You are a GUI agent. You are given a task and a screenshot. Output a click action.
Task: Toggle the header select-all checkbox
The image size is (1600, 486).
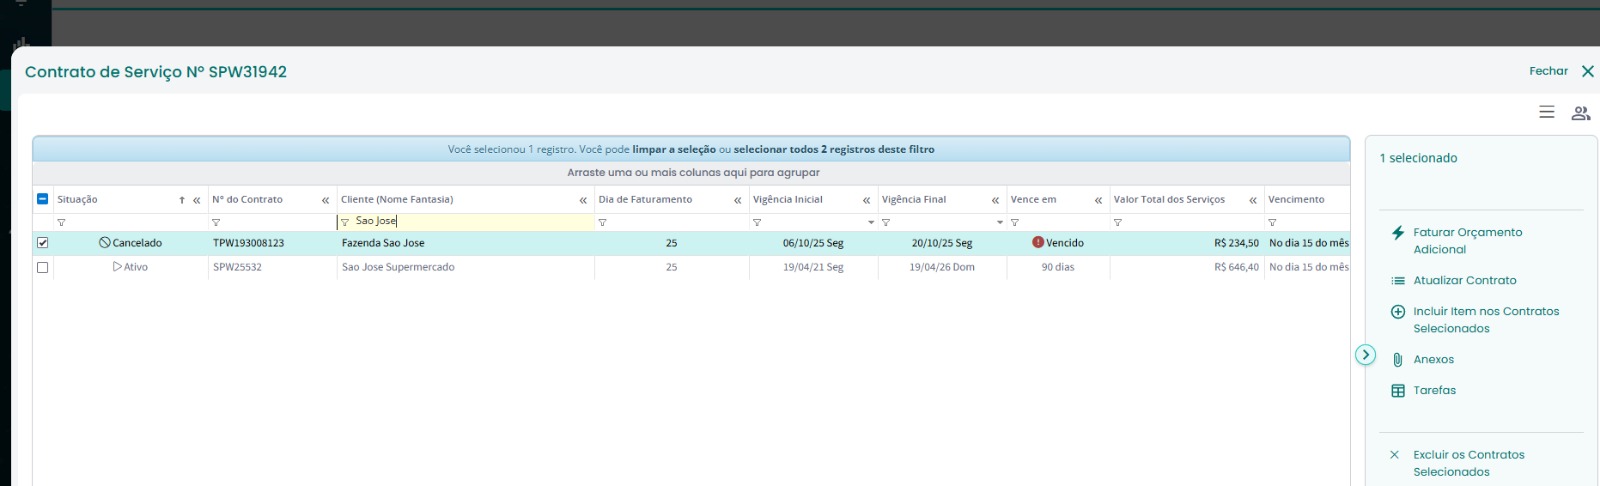[x=42, y=199]
